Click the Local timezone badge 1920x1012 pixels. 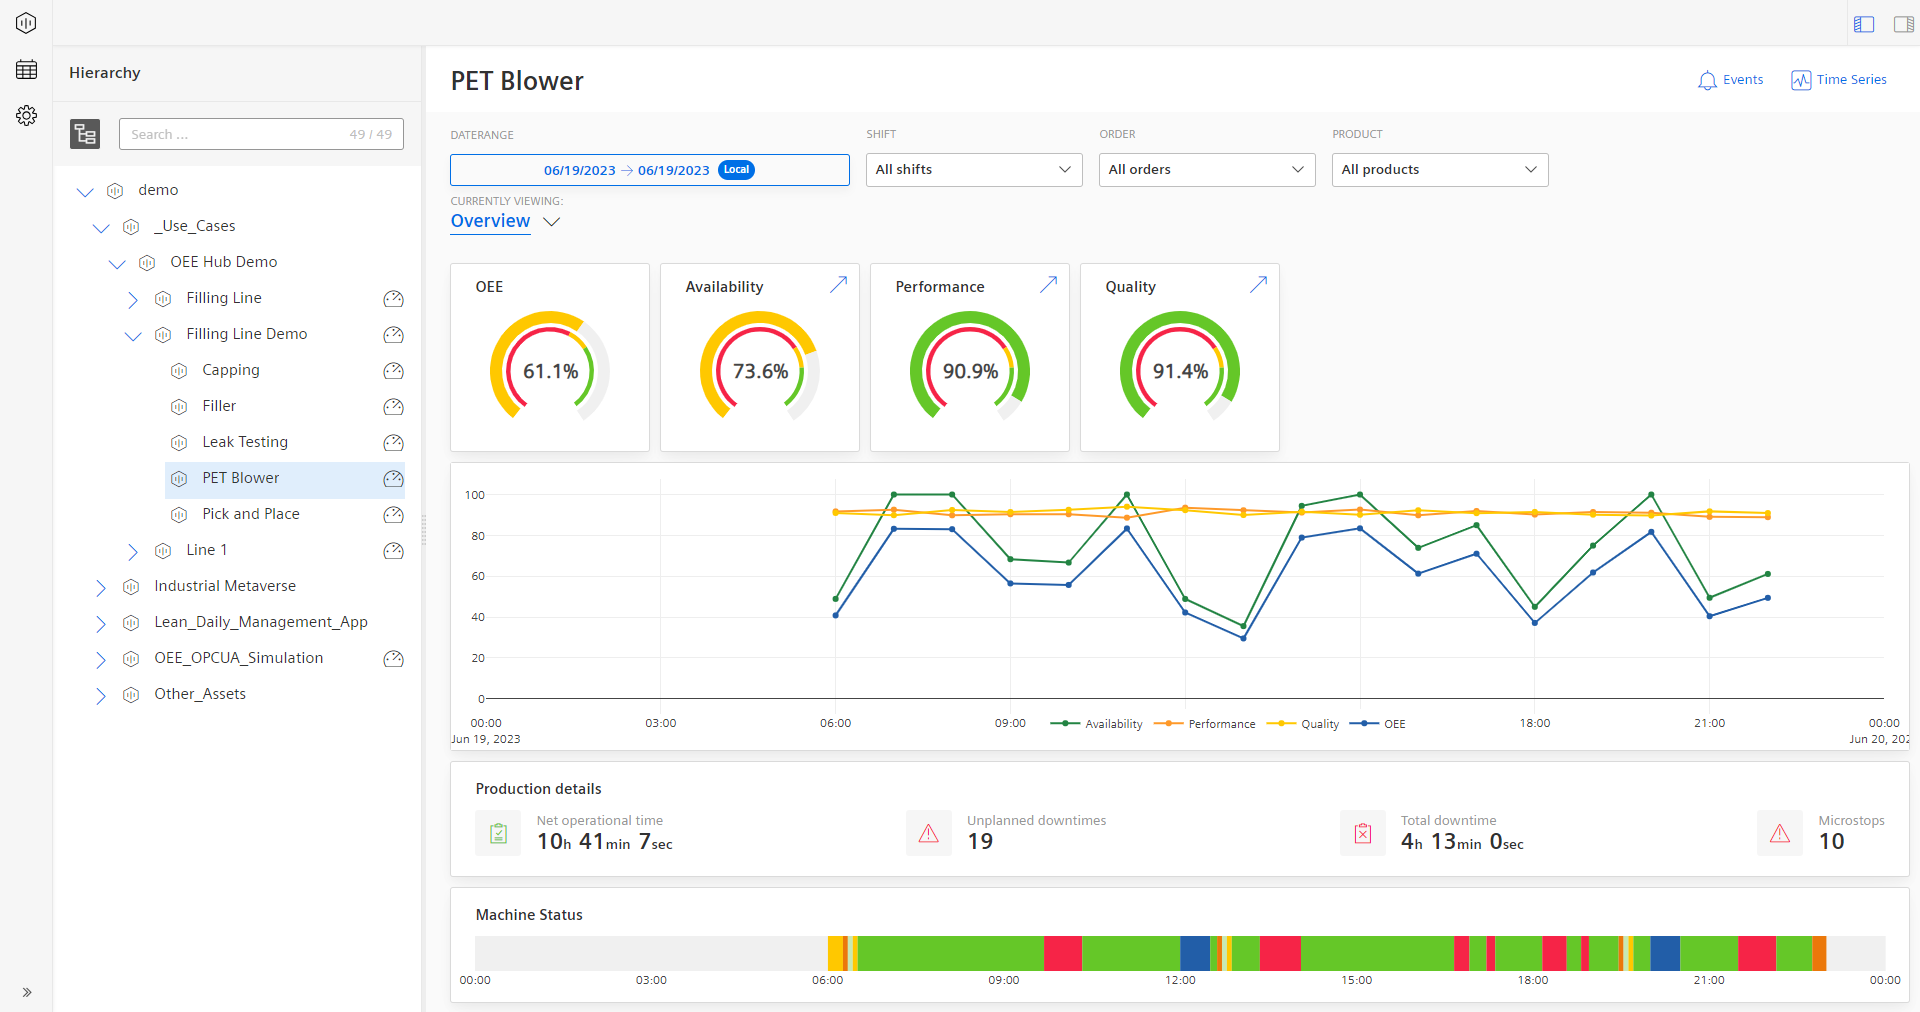pyautogui.click(x=737, y=170)
